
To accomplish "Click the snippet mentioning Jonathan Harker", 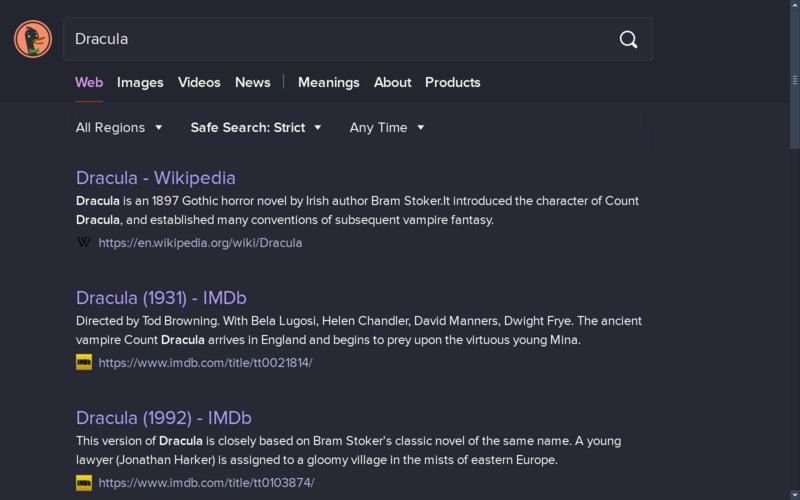I will coord(348,451).
